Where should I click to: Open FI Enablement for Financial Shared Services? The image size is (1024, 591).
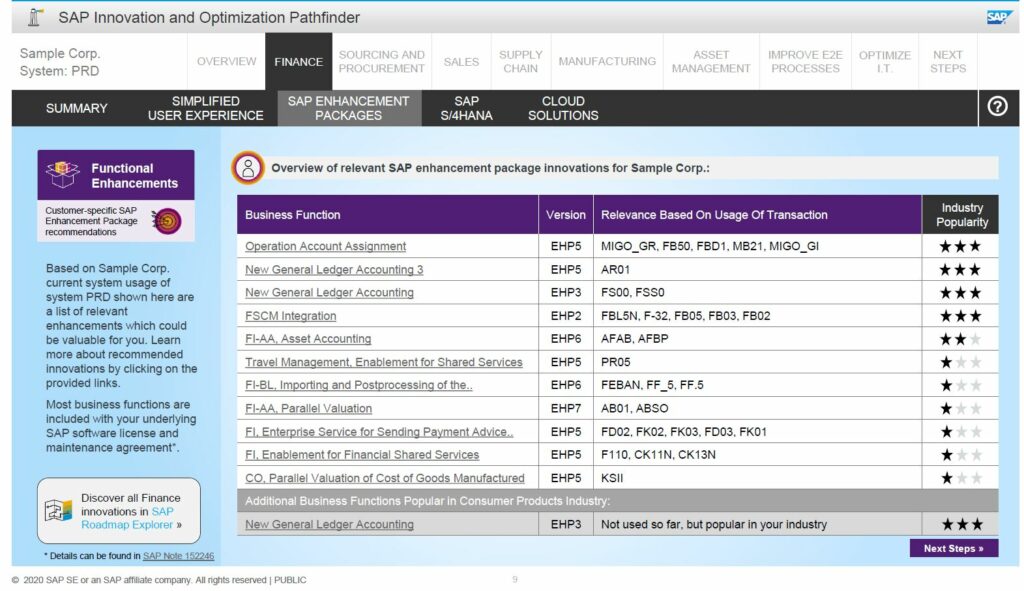click(x=362, y=455)
